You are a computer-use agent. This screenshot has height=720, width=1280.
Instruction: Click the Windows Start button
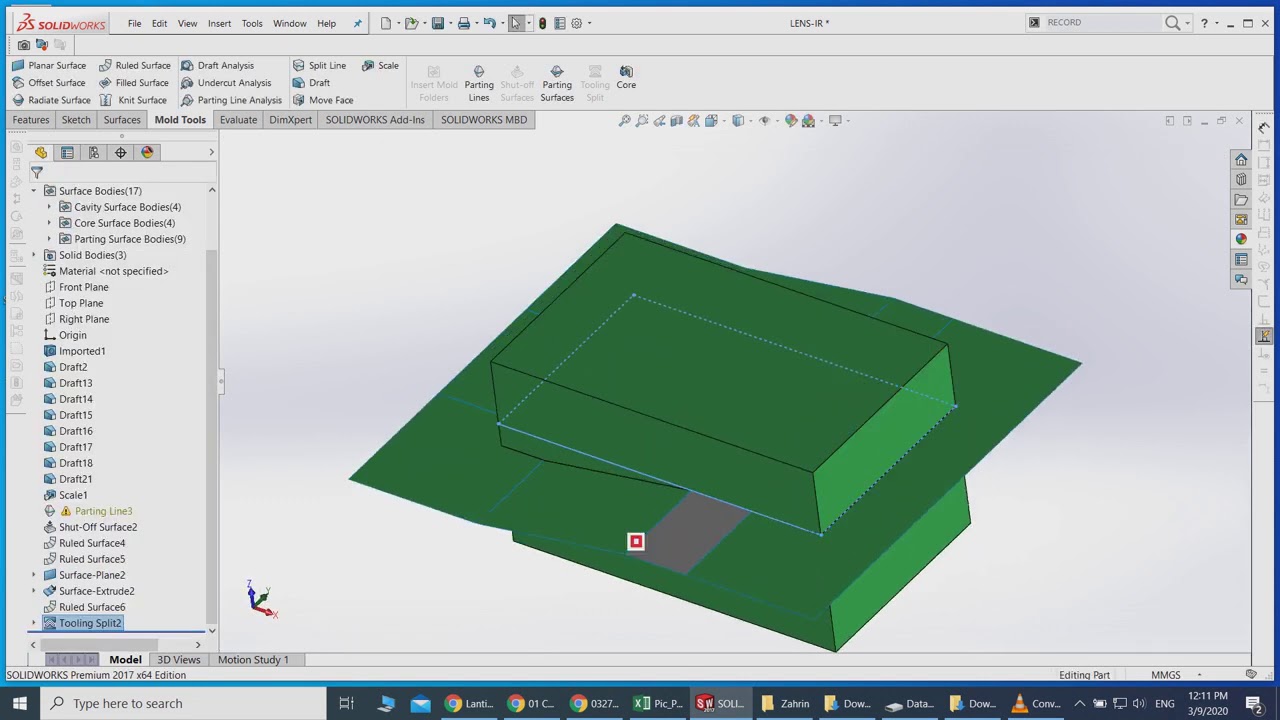(19, 703)
